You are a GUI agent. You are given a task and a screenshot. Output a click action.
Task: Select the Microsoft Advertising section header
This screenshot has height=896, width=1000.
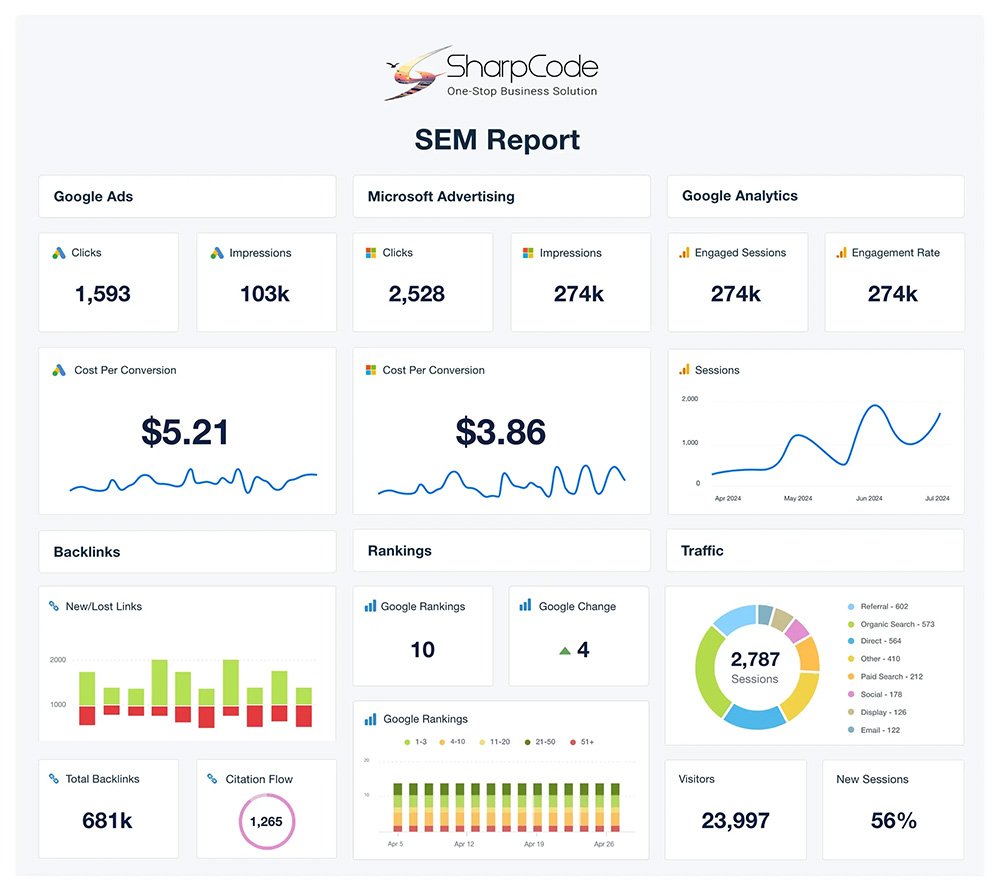pyautogui.click(x=501, y=197)
